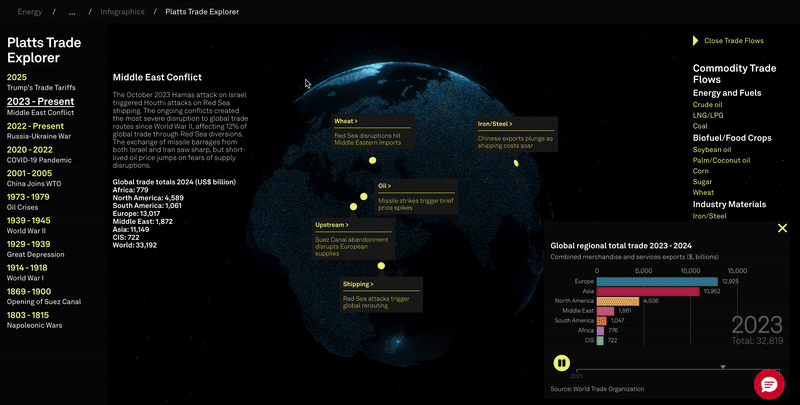
Task: Click the yellow globe marker under Iron/Steel
Action: (x=516, y=163)
